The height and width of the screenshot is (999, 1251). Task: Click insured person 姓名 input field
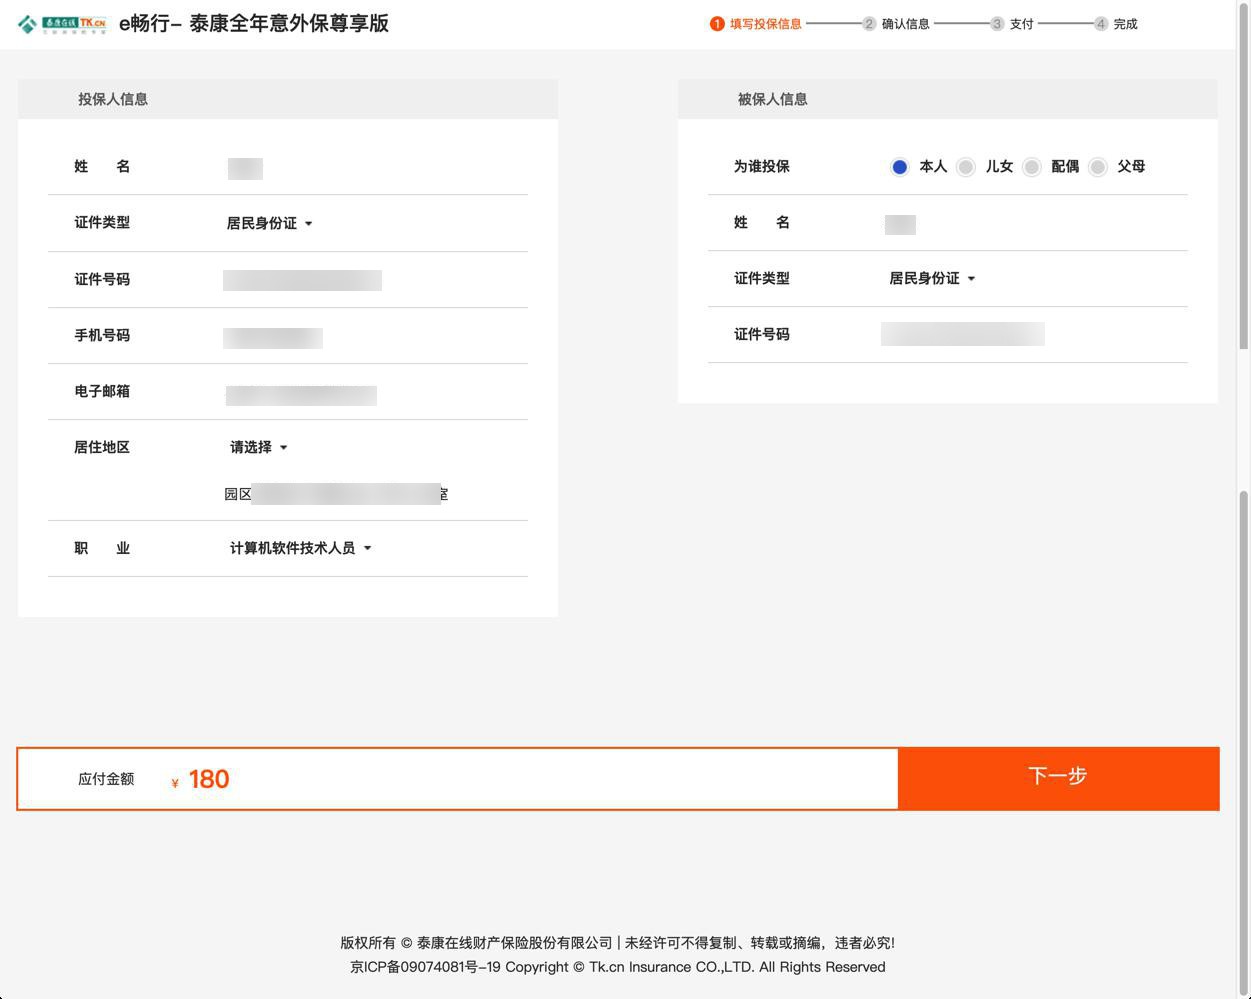[x=900, y=225]
